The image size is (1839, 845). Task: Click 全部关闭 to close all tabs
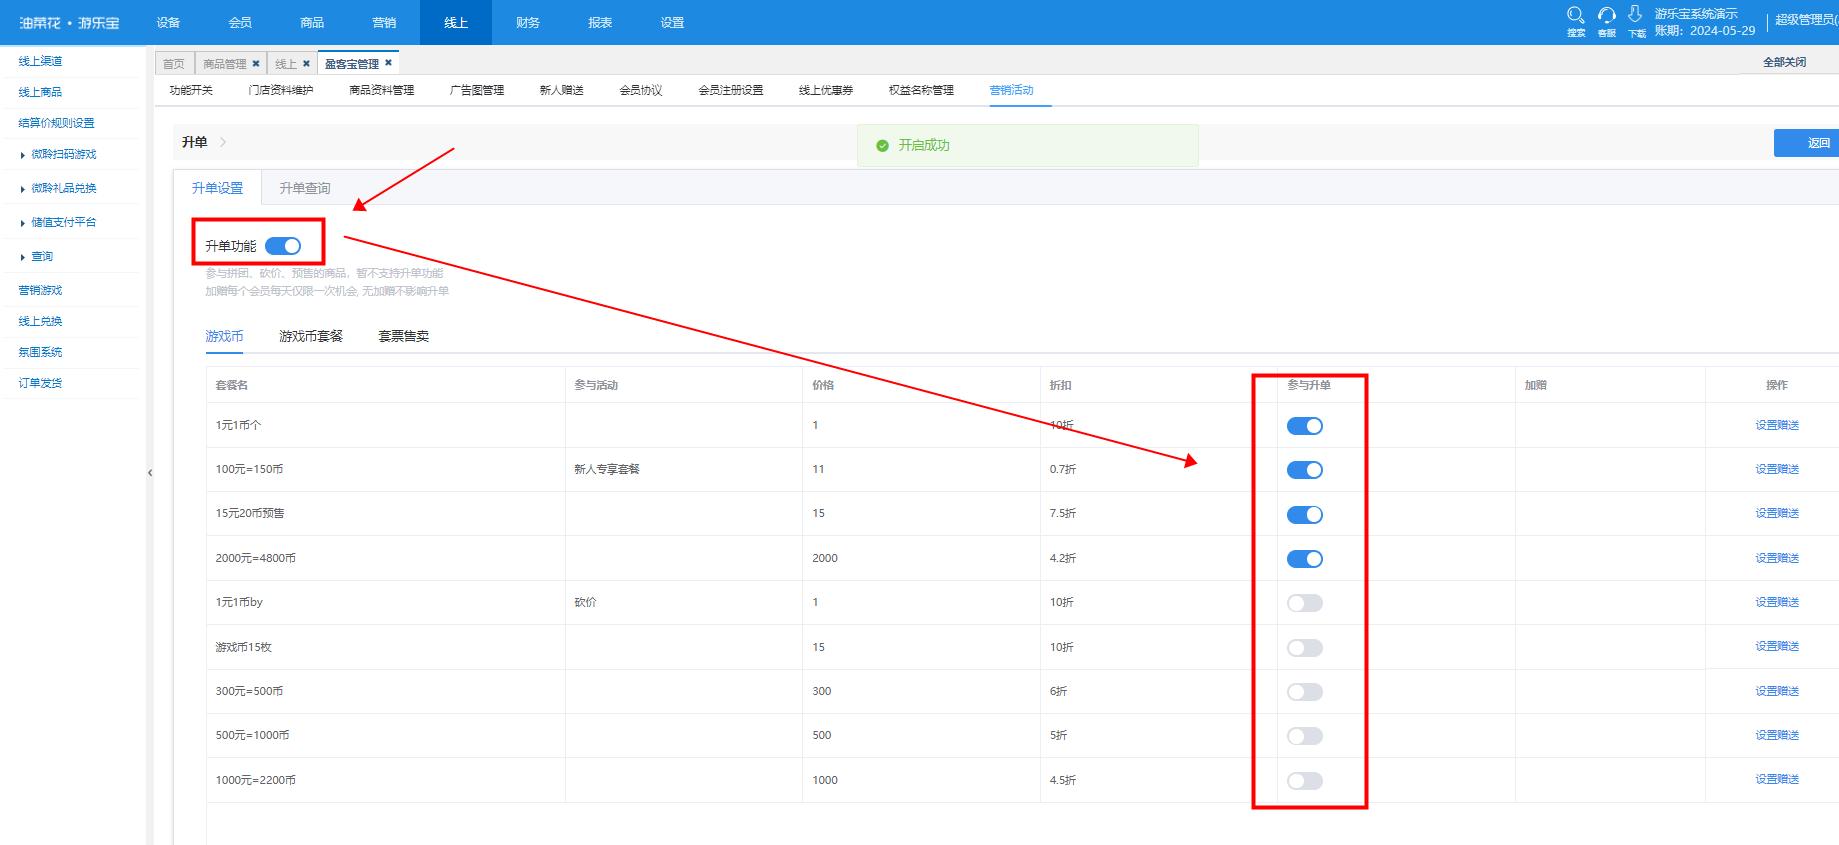pyautogui.click(x=1784, y=62)
